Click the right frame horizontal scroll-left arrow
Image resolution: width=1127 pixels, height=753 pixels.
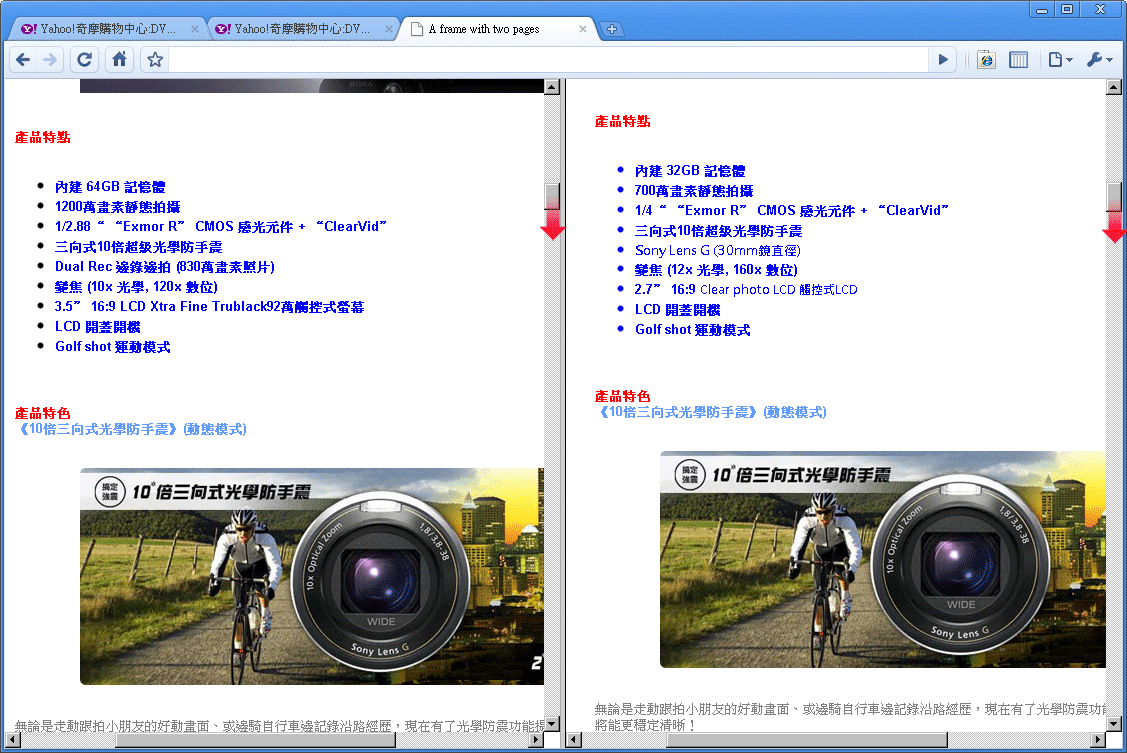(x=574, y=739)
